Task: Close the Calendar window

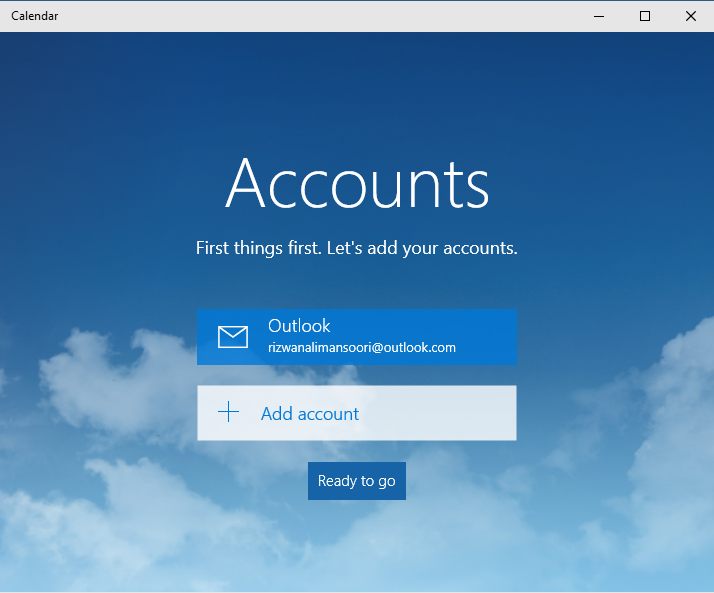Action: point(691,16)
